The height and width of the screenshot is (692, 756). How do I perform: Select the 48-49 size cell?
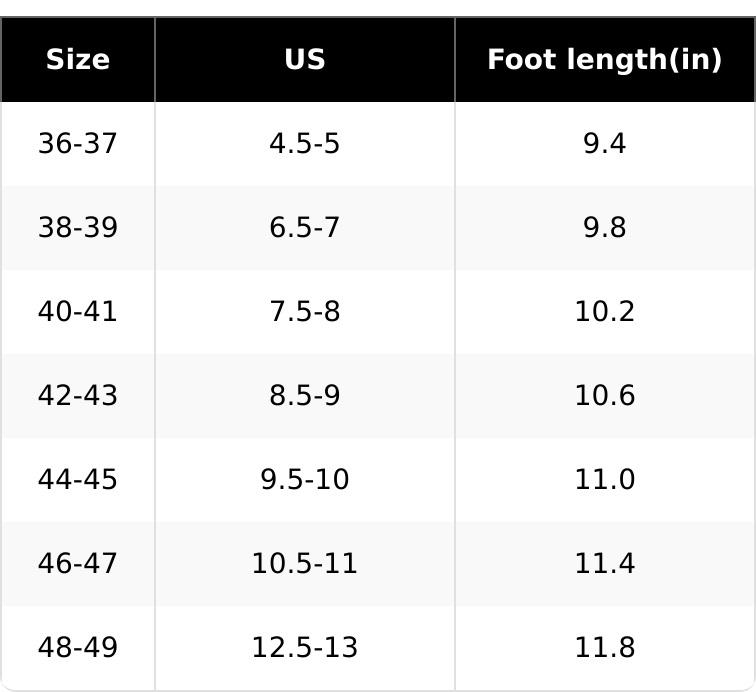pyautogui.click(x=77, y=648)
